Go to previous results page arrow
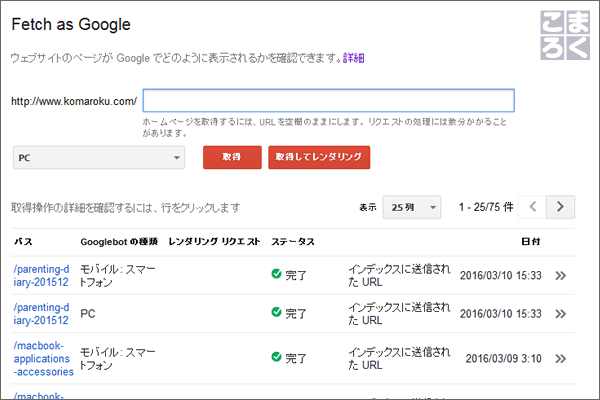Viewport: 600px width, 400px height. pyautogui.click(x=532, y=207)
